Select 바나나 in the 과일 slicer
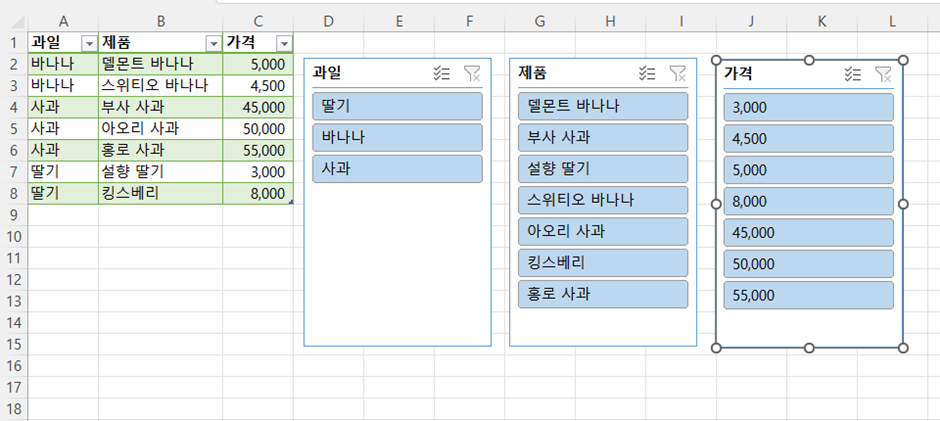 (397, 137)
